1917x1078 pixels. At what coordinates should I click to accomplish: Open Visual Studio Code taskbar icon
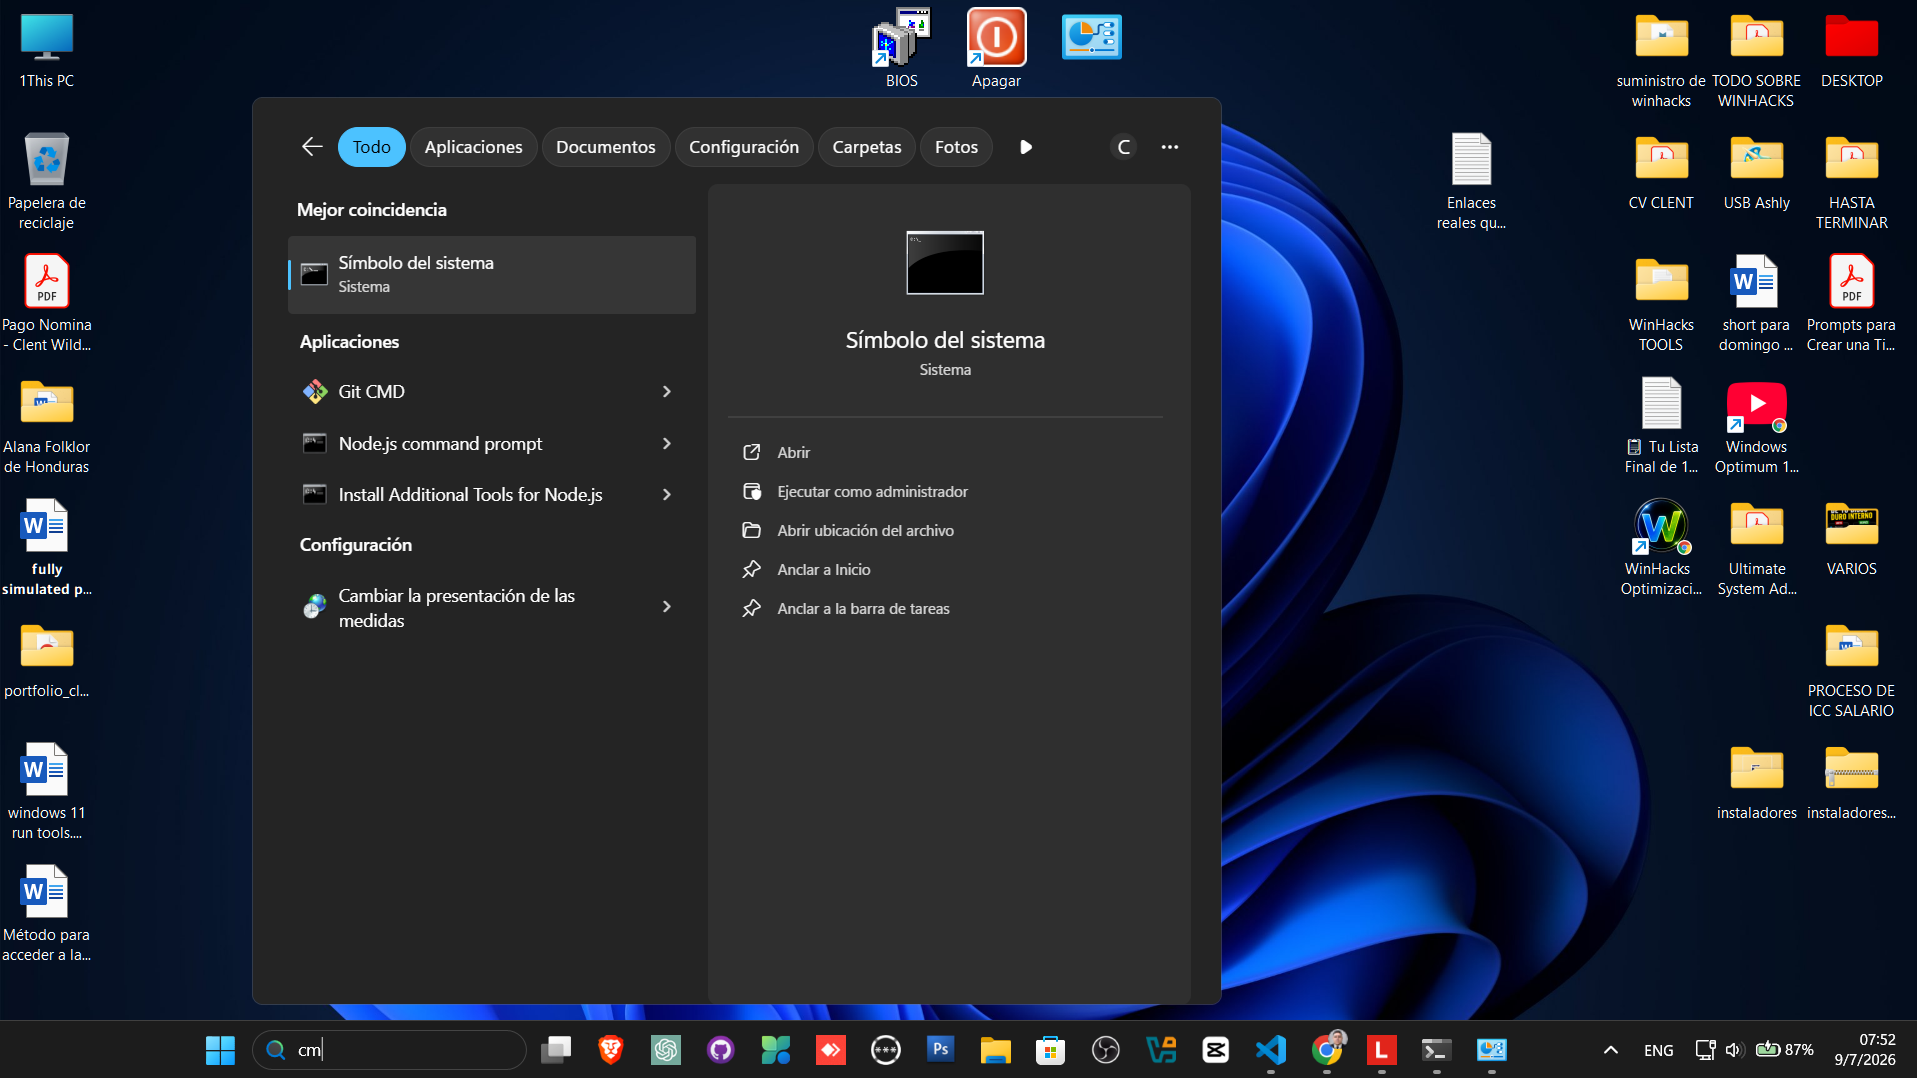coord(1270,1049)
